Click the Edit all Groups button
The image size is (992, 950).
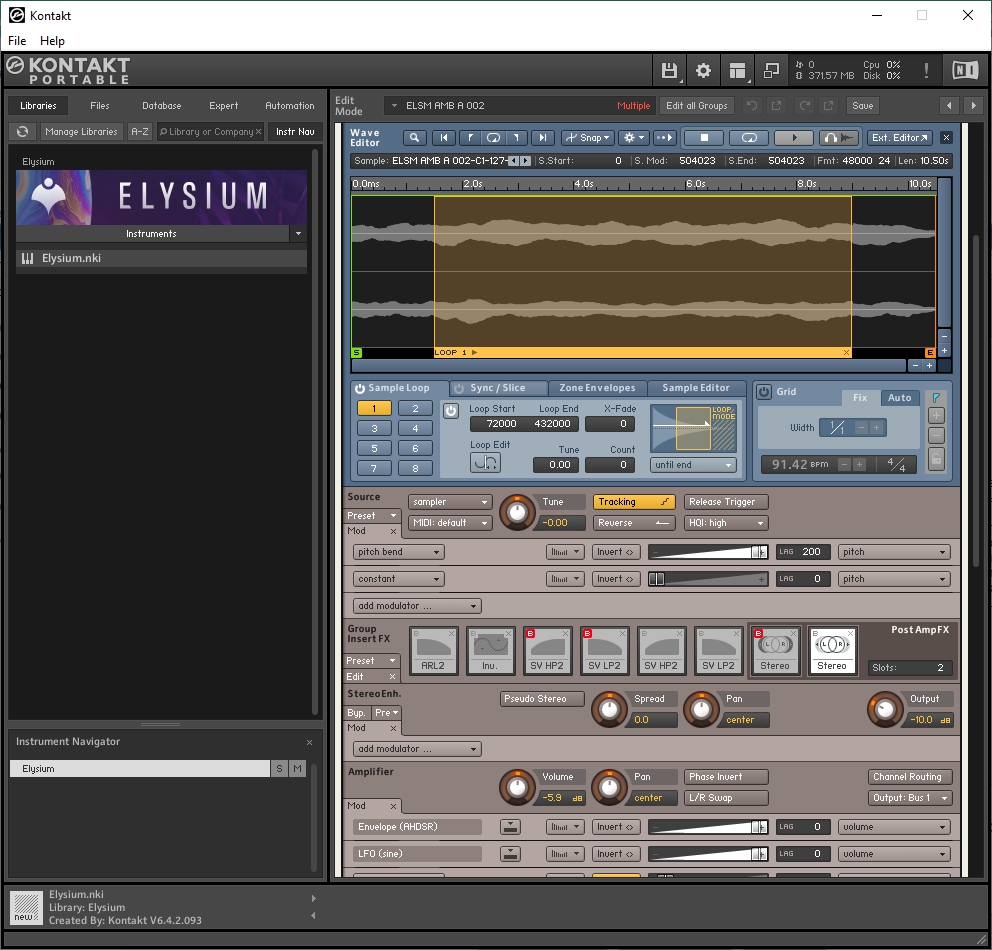(x=697, y=106)
